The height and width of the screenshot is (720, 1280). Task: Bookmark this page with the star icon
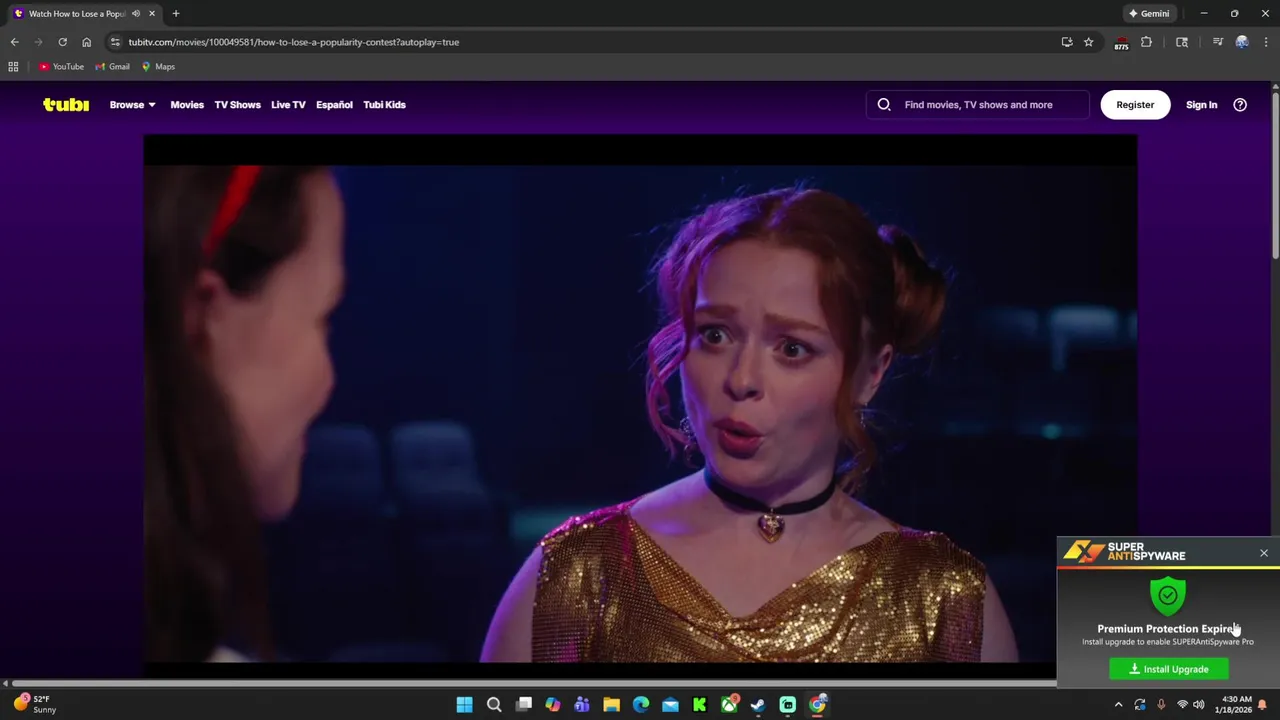tap(1089, 42)
